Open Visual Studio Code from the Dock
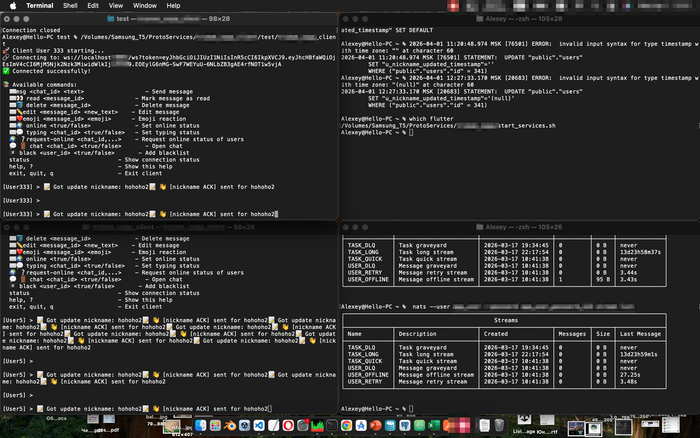 tap(259, 425)
